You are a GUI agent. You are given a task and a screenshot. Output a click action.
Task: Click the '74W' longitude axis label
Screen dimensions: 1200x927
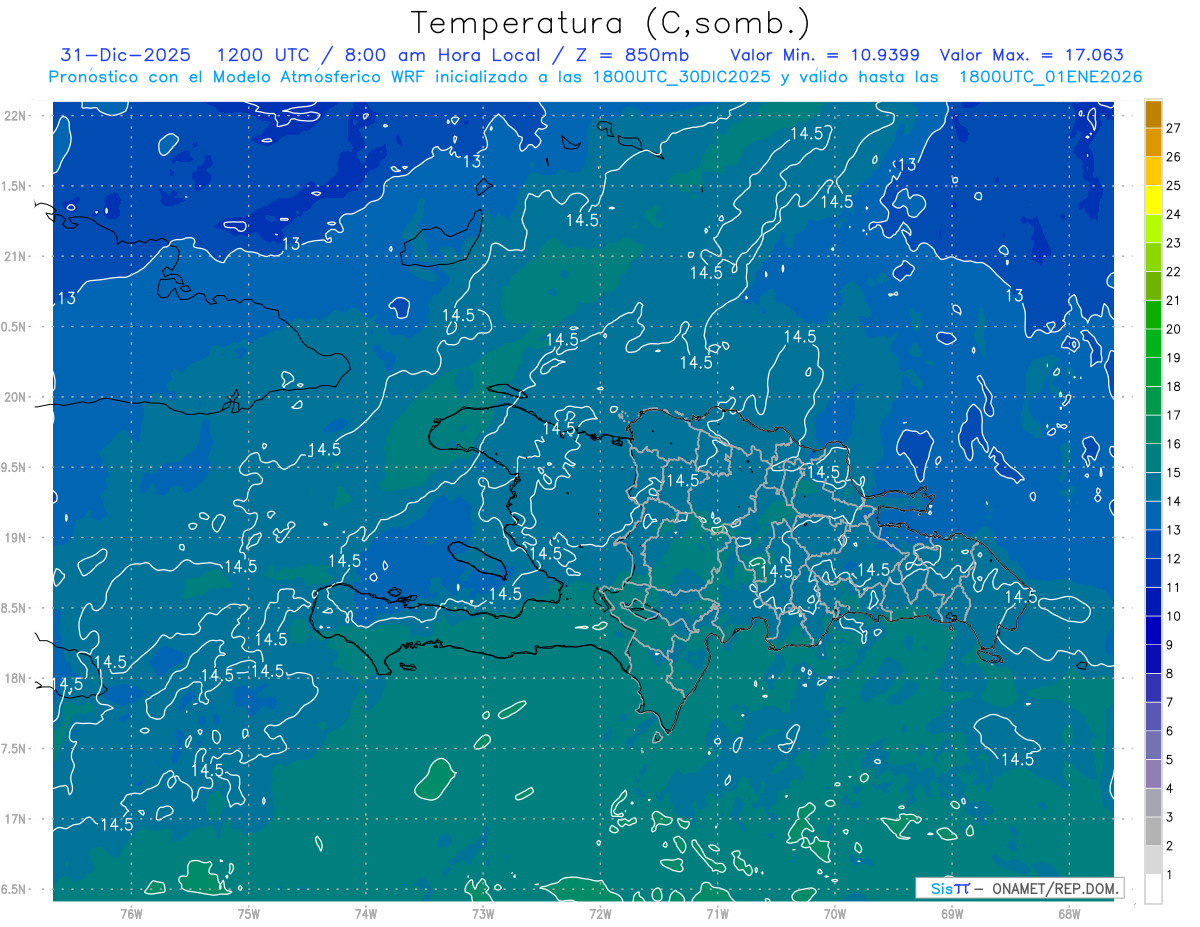point(366,913)
